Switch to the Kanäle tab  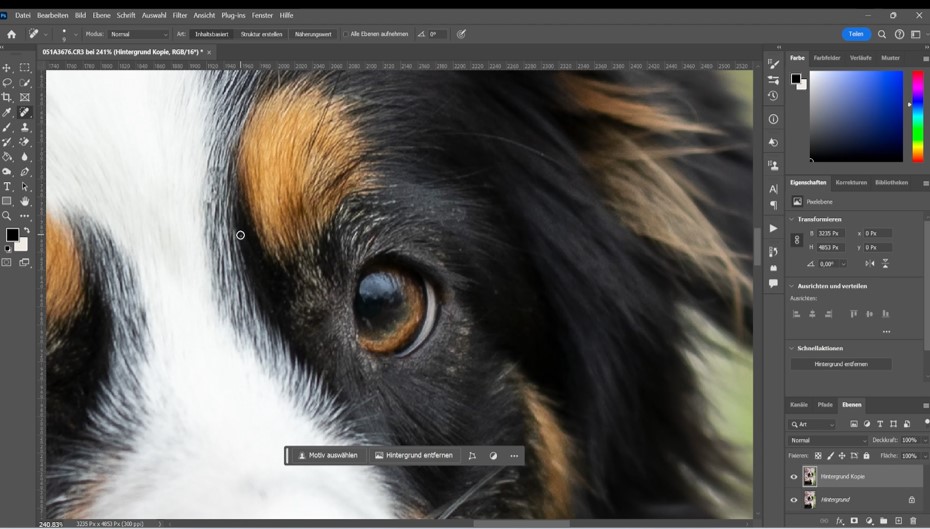(798, 405)
